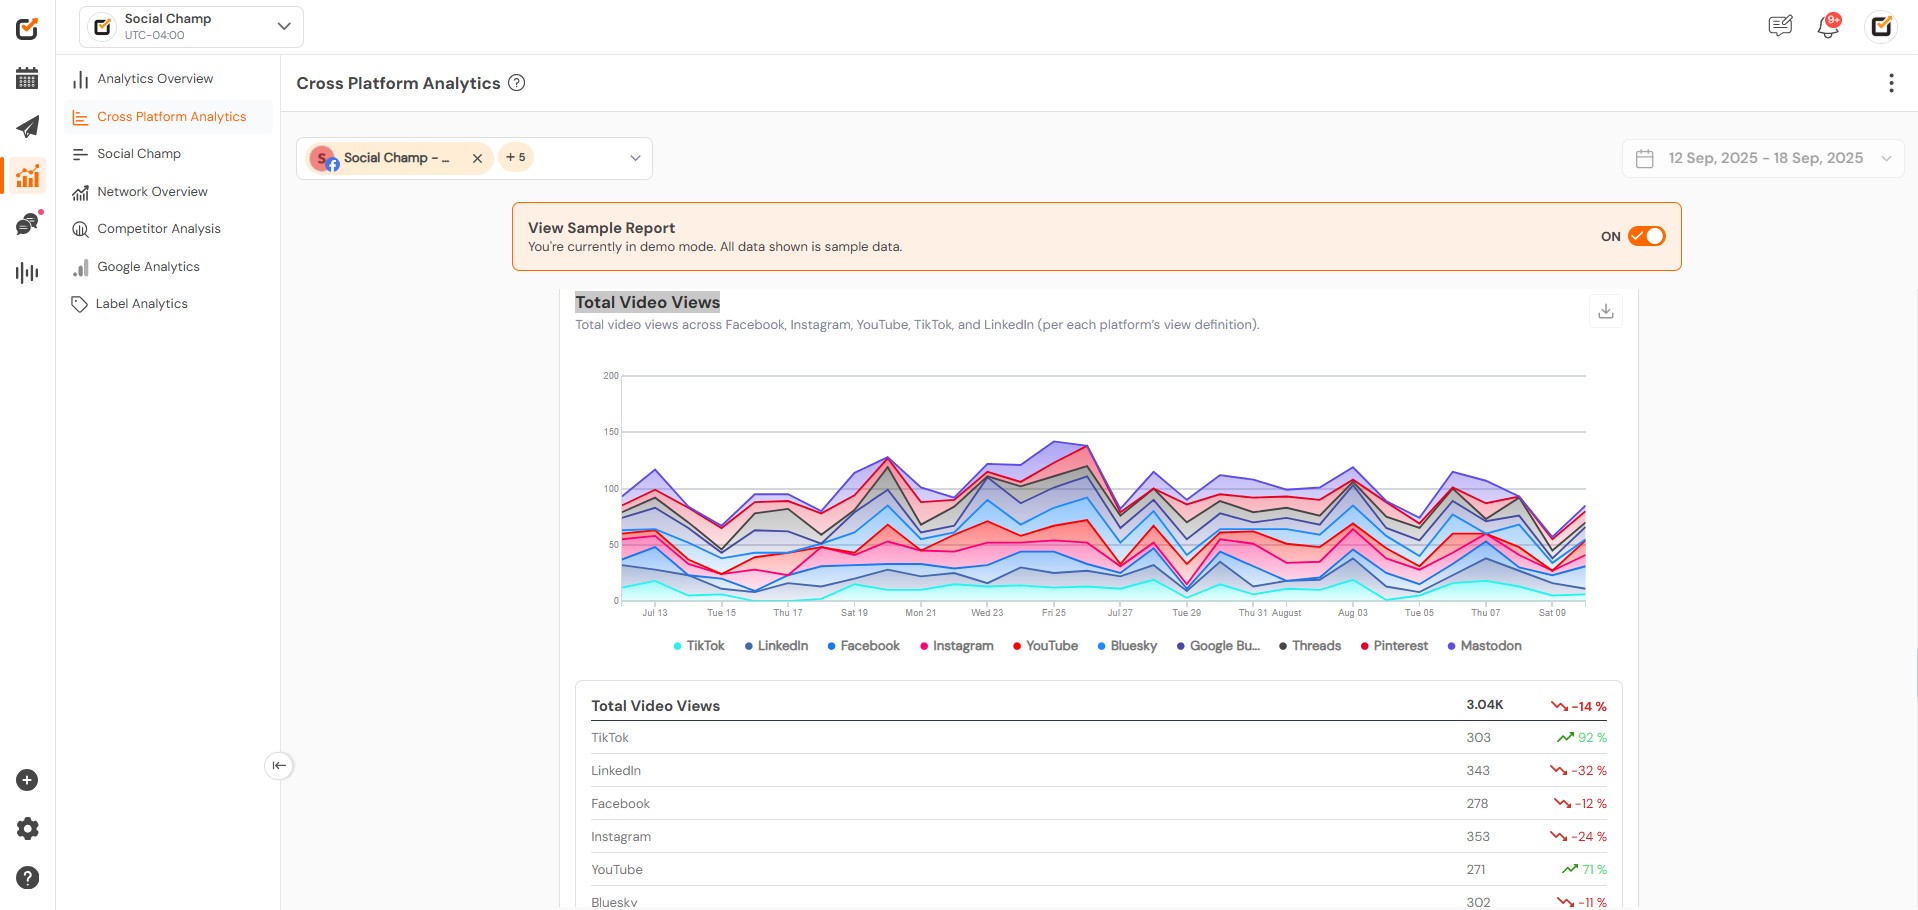The height and width of the screenshot is (910, 1918).
Task: Open the analytics bar chart rail icon
Action: click(x=27, y=175)
